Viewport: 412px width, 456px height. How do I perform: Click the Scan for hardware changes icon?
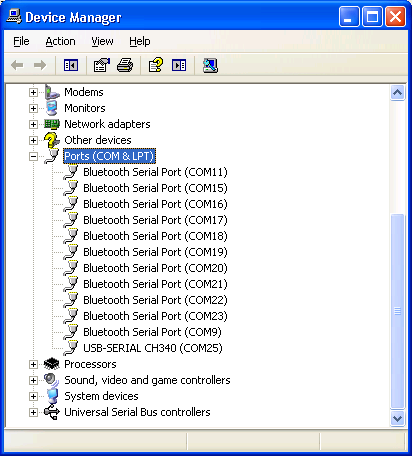(x=210, y=65)
